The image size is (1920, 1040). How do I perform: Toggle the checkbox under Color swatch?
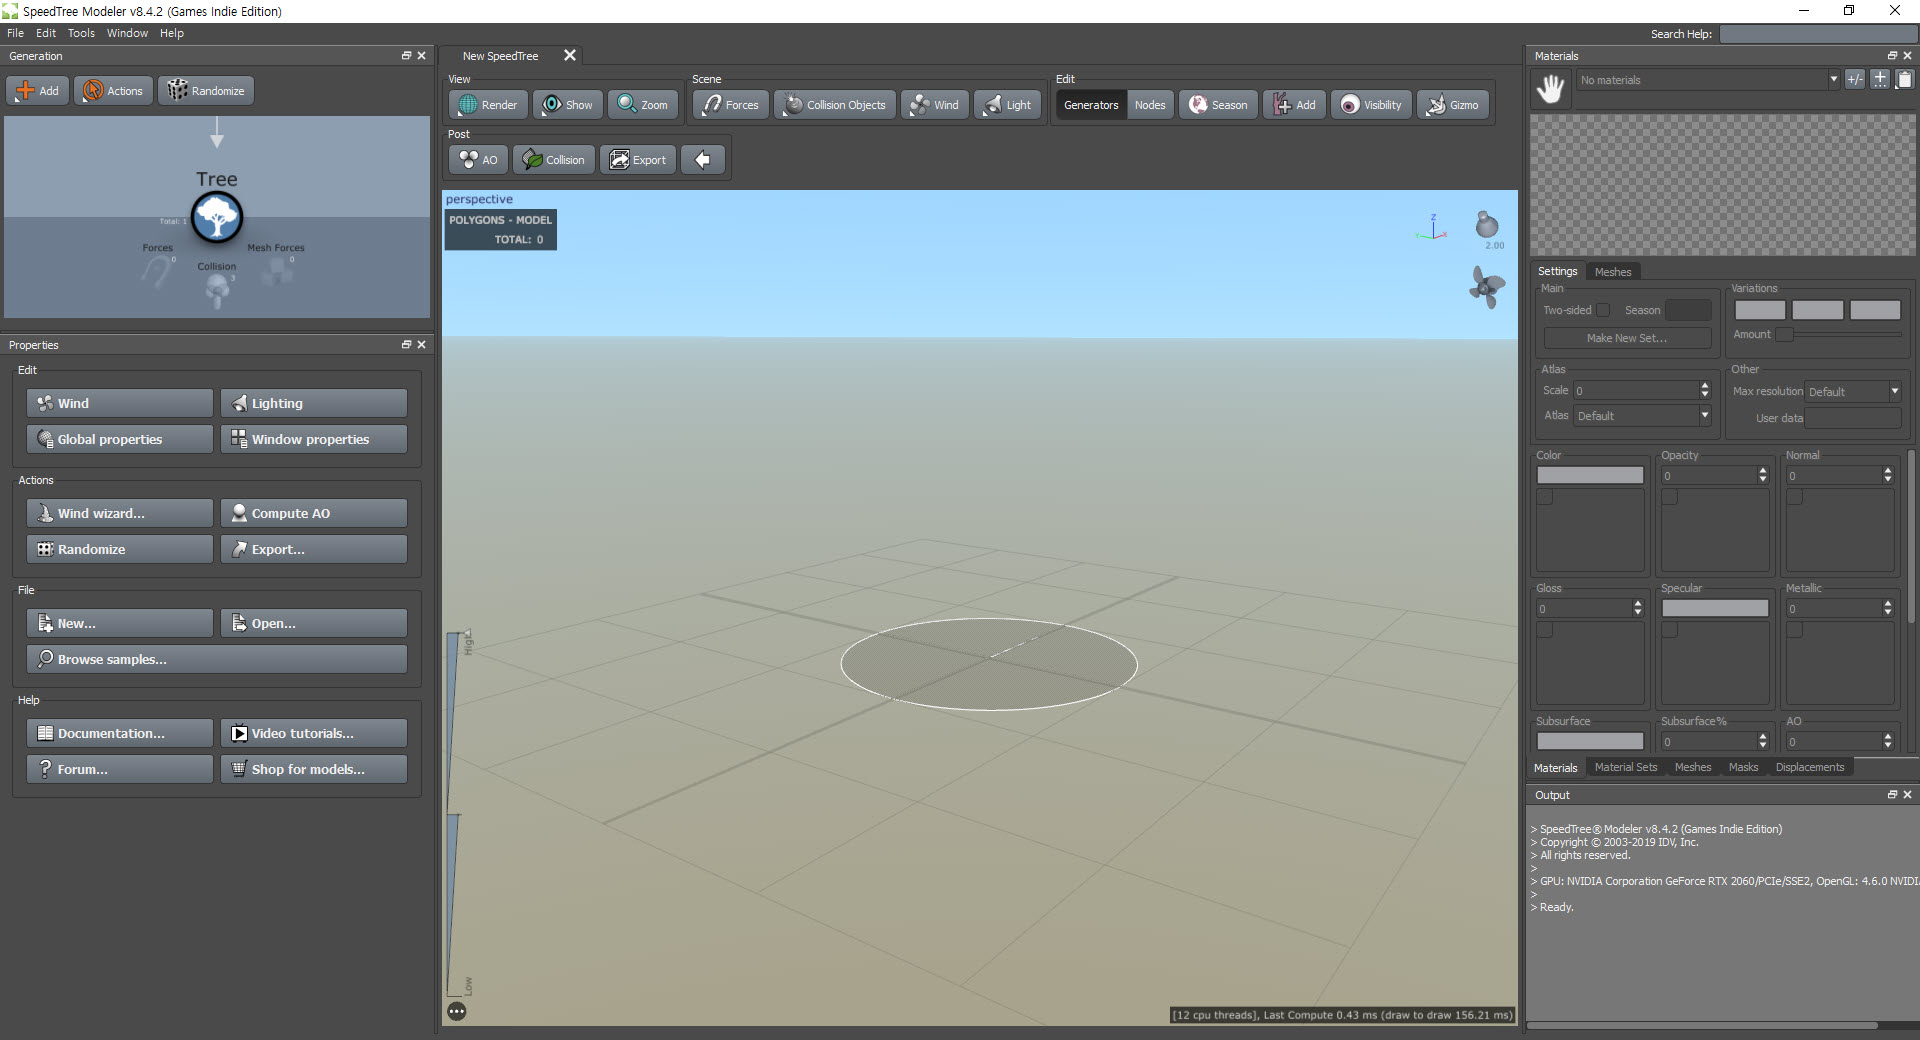[x=1545, y=497]
